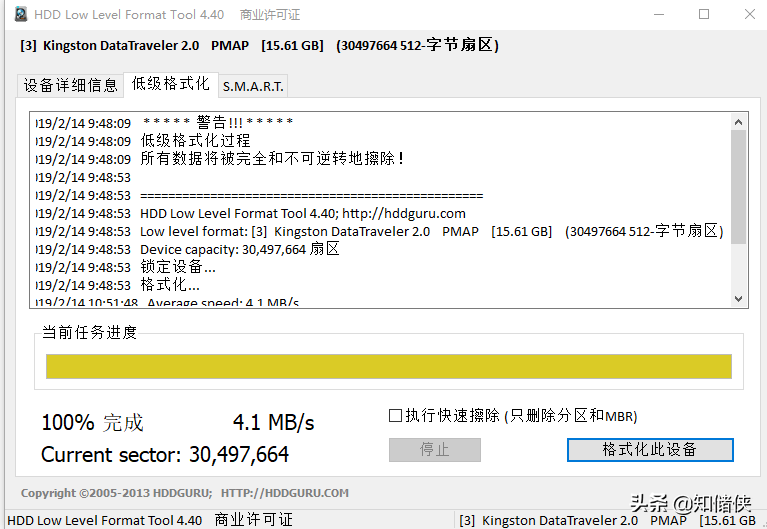Click the HDD tool icon in title bar
This screenshot has height=529, width=767.
coord(20,15)
